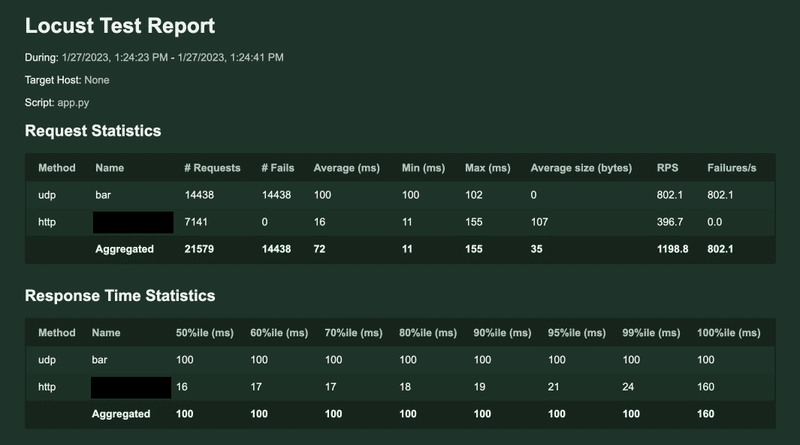This screenshot has width=800, height=445.
Task: Select the Aggregated row in Response Time Statistics
Action: click(x=400, y=414)
